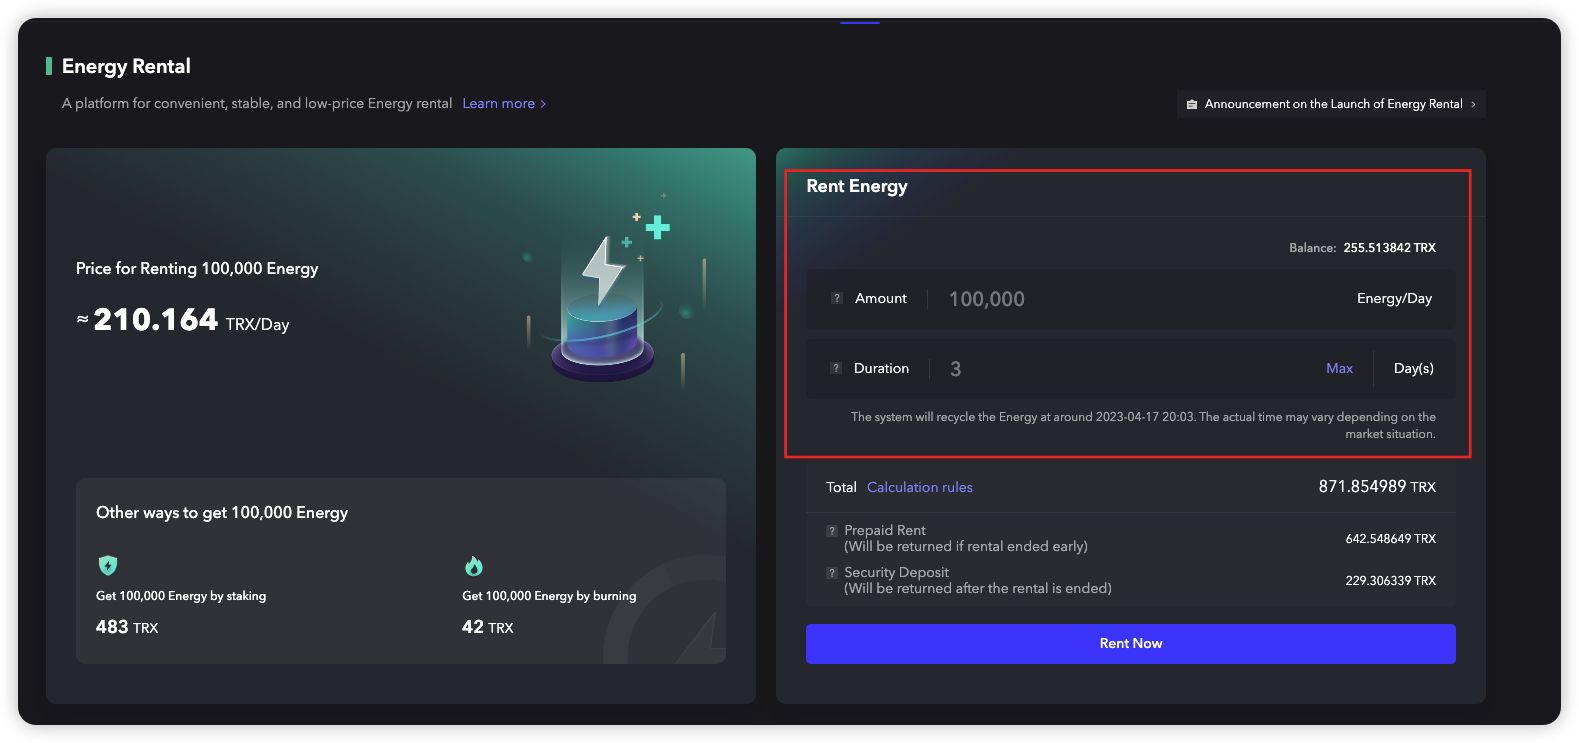Select the prepaid rent value 642.548649 TRX

[1390, 539]
